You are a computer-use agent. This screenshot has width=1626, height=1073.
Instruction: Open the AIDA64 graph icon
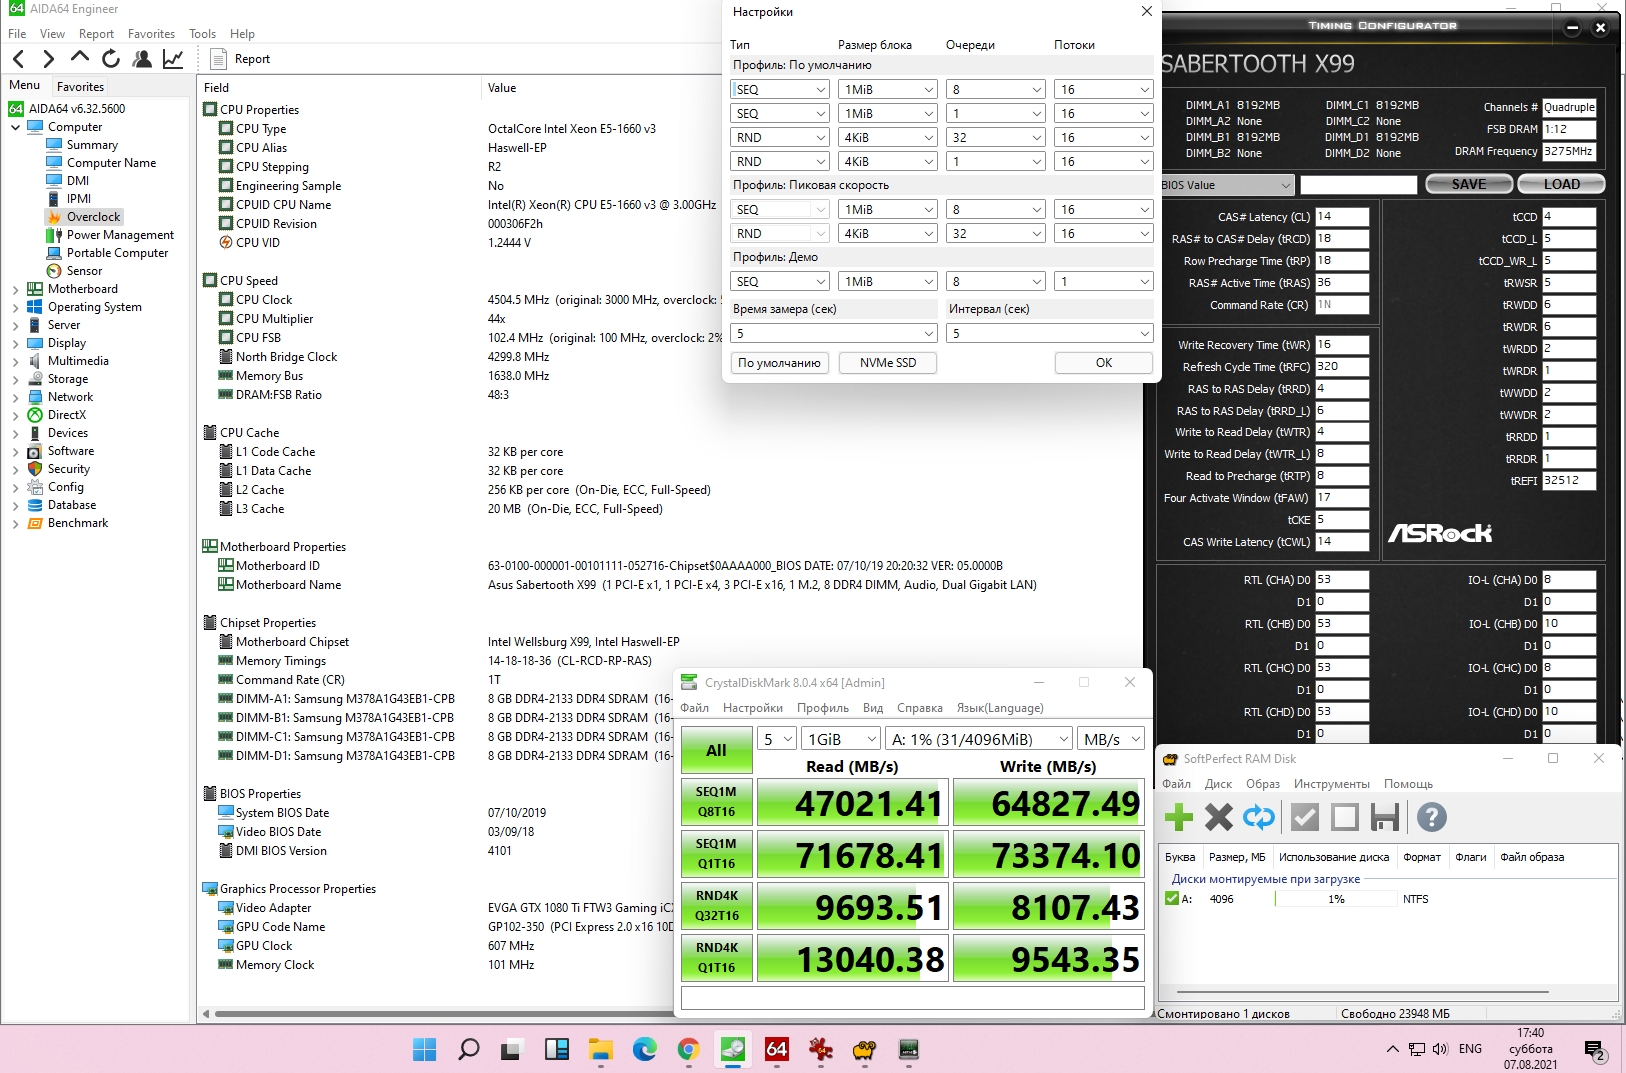[x=173, y=59]
